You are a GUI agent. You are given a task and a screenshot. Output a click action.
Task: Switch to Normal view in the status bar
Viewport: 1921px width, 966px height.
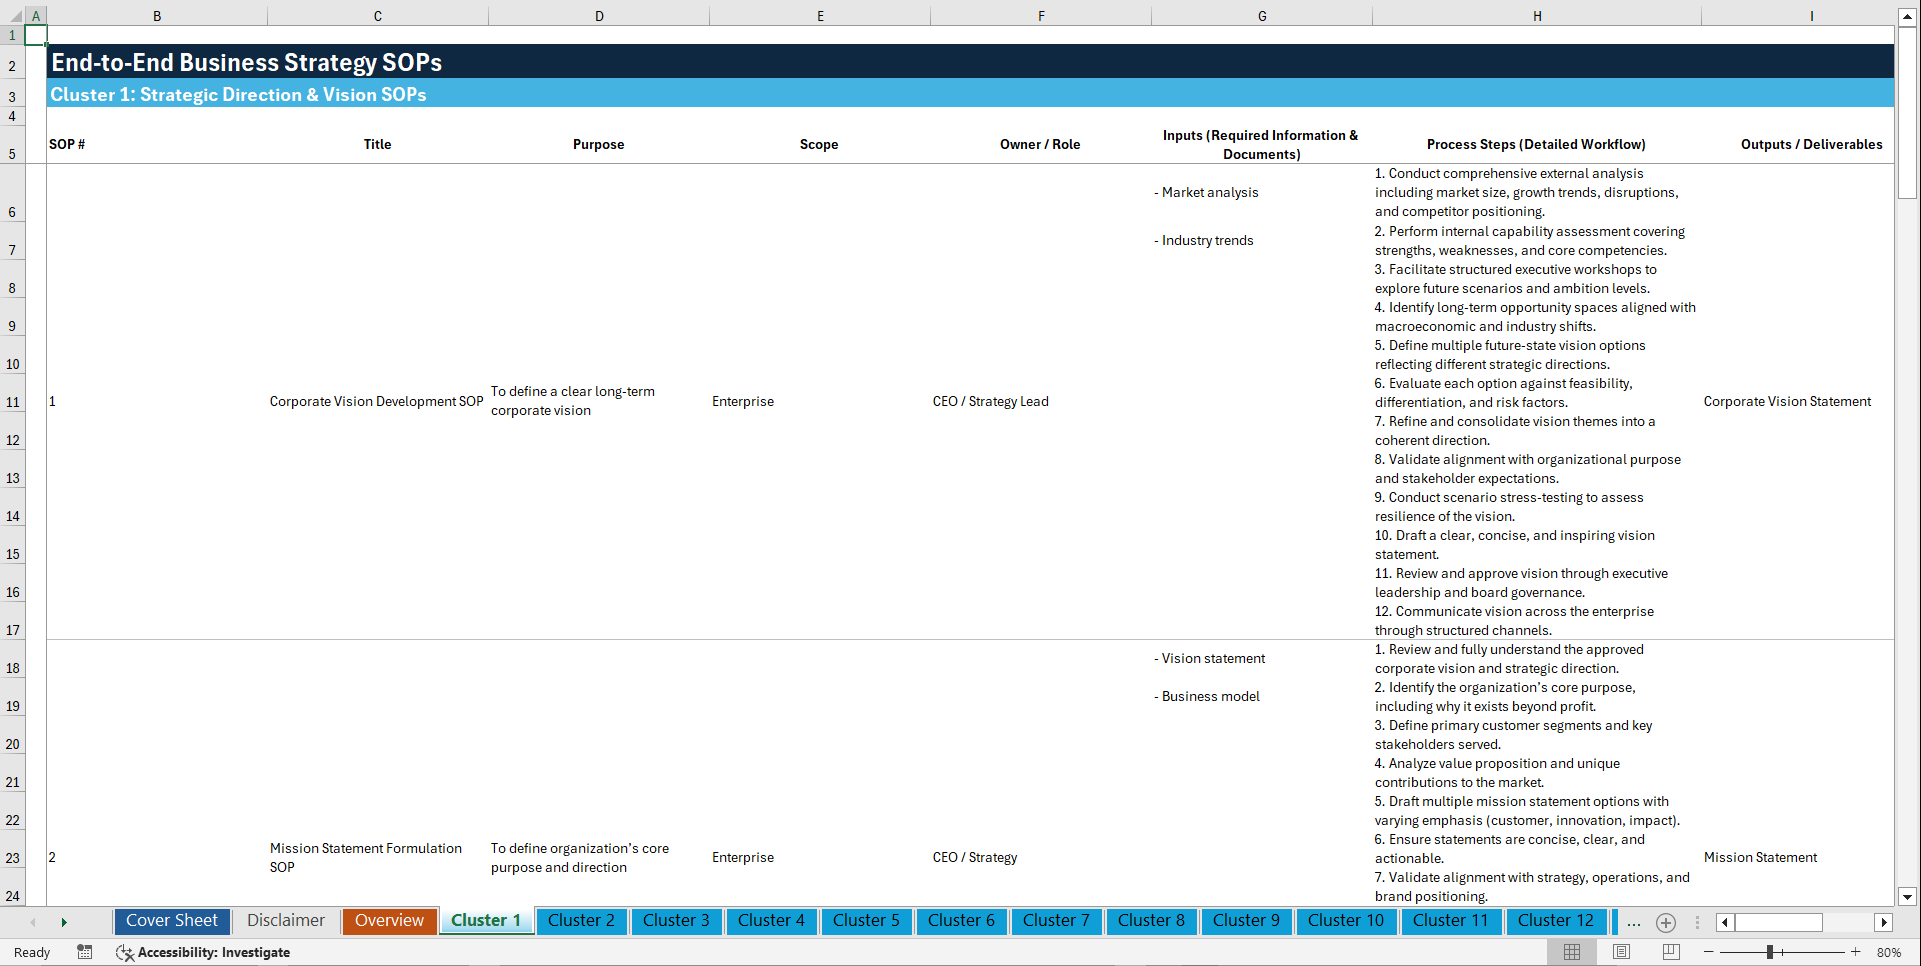coord(1571,952)
